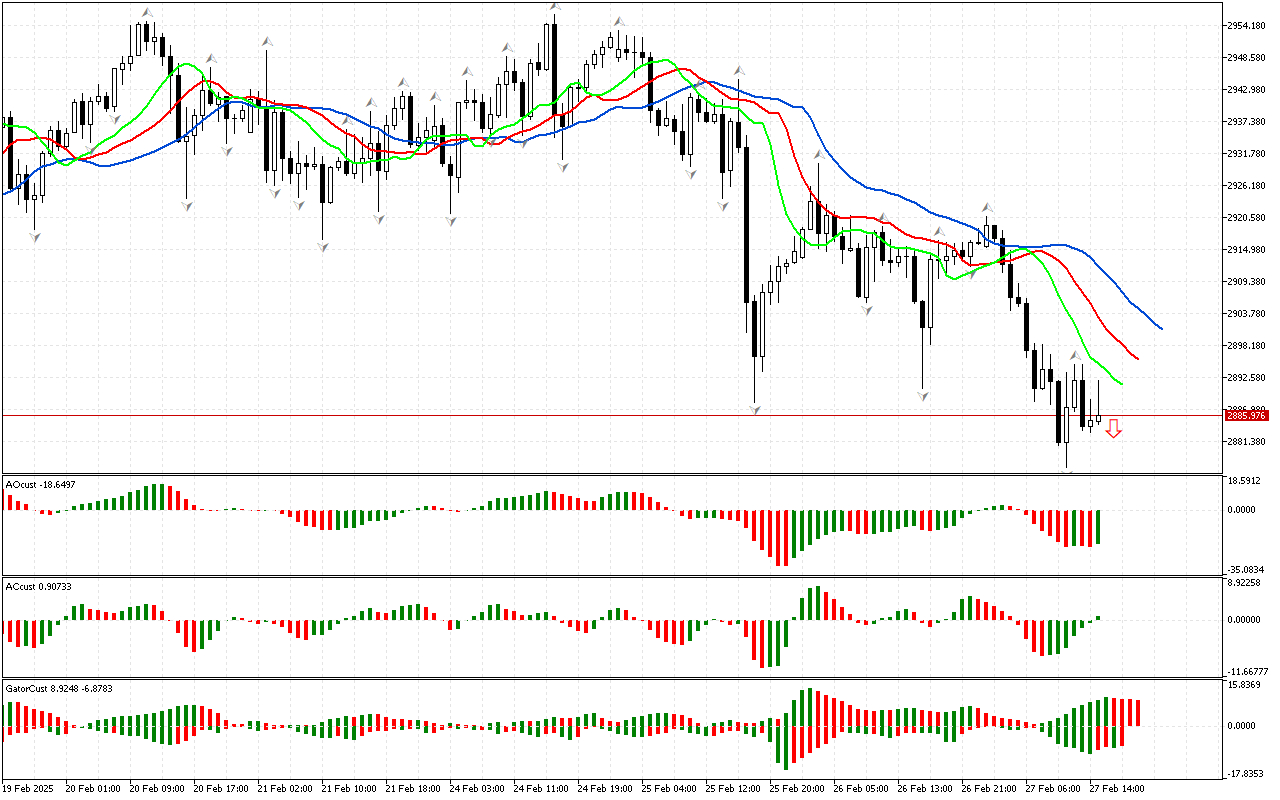Click the 2926.180 price axis label
1280x800 pixels.
(1246, 185)
